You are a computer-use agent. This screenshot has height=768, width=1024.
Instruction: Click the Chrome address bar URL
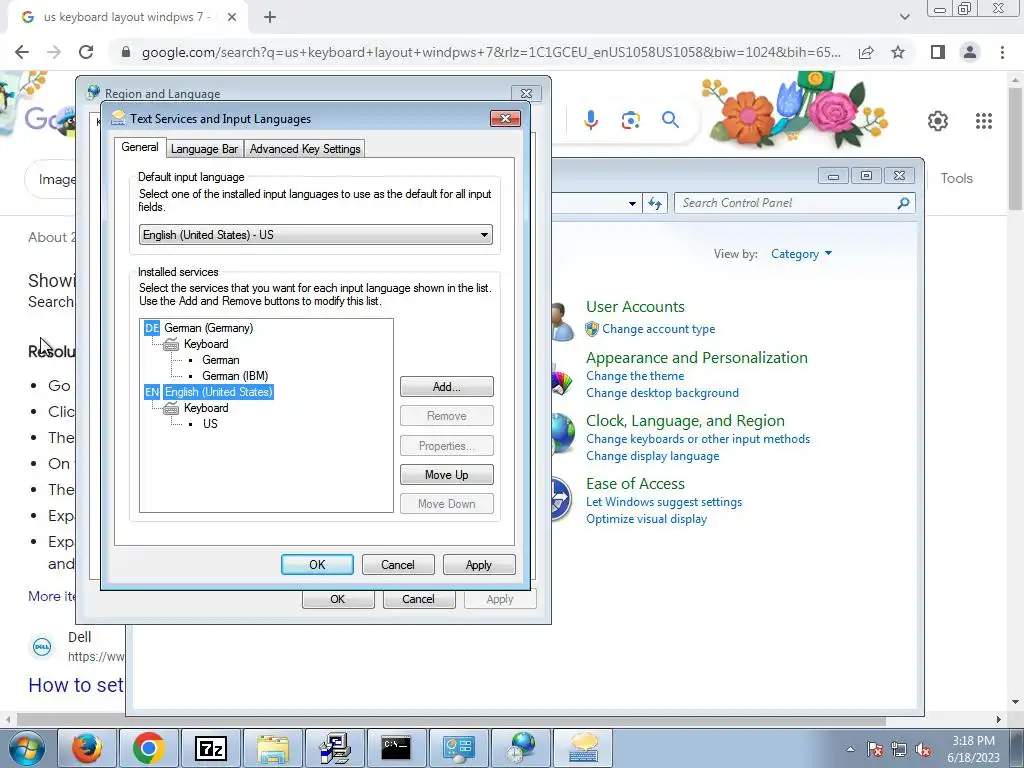click(490, 52)
